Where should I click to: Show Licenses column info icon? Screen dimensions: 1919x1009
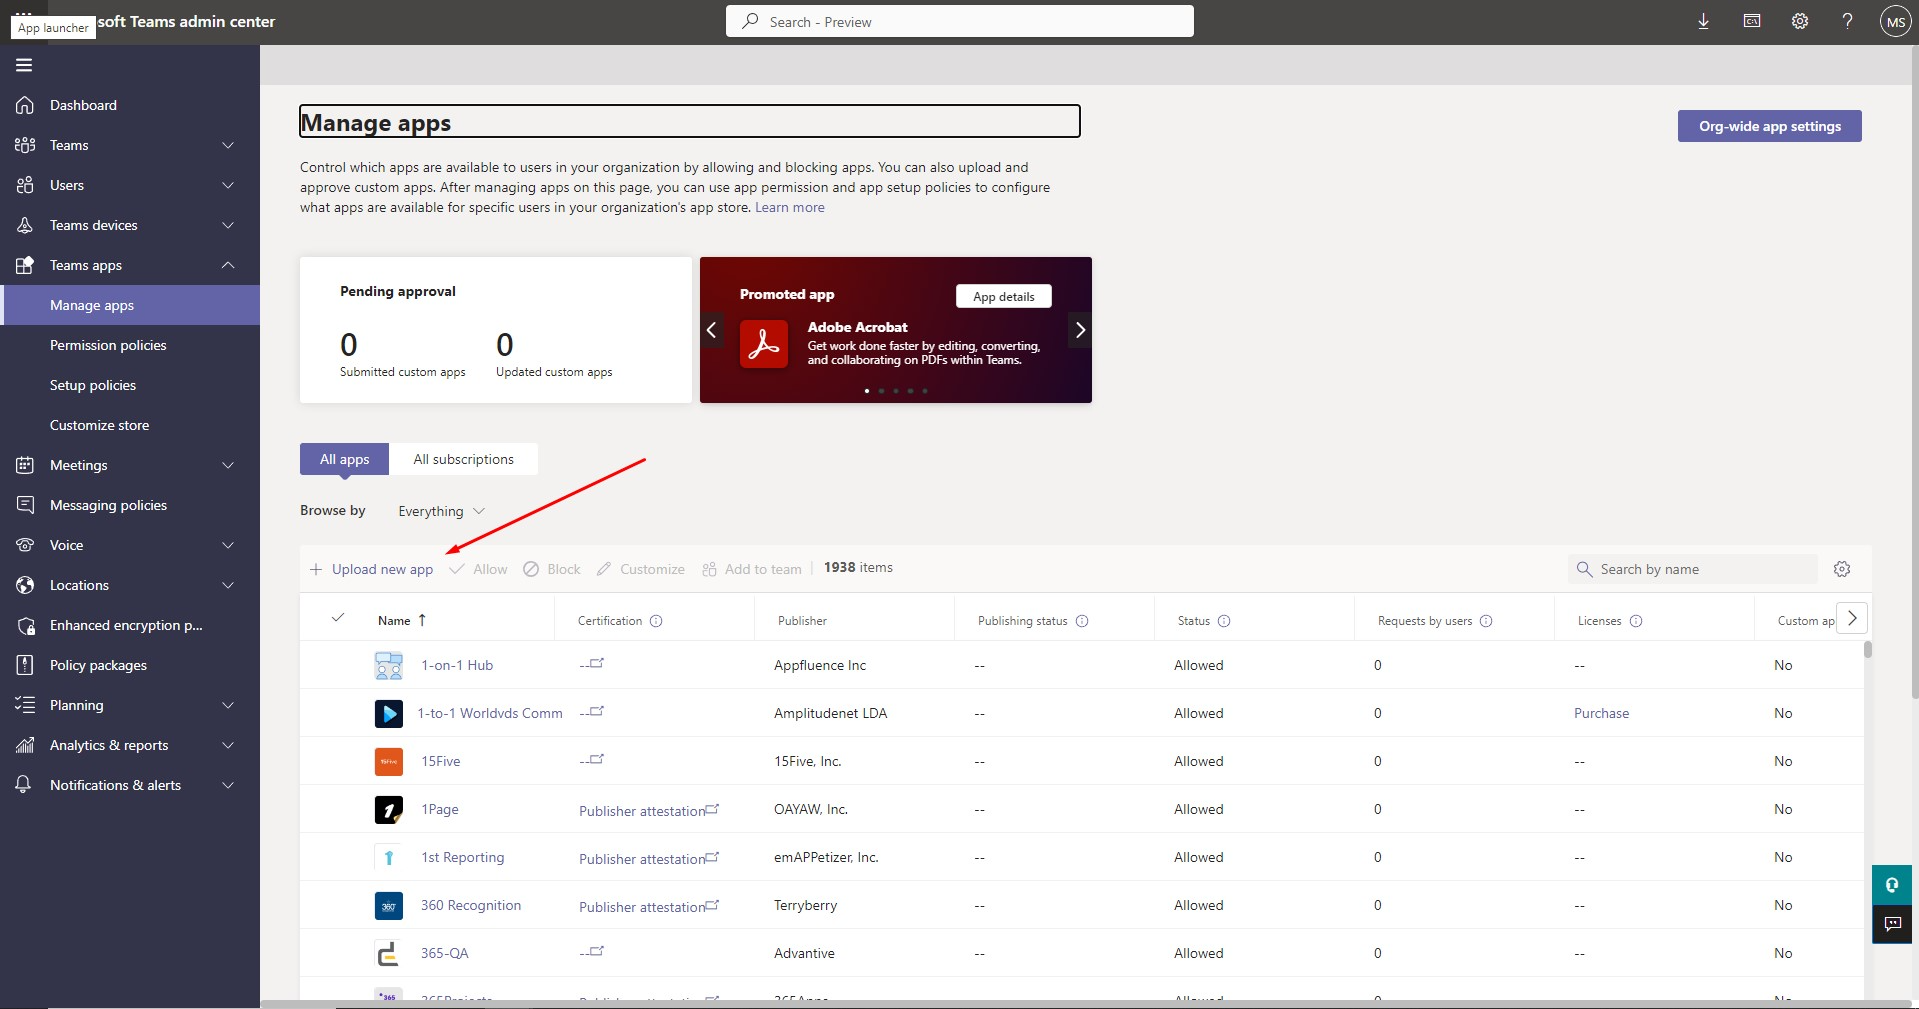tap(1636, 621)
